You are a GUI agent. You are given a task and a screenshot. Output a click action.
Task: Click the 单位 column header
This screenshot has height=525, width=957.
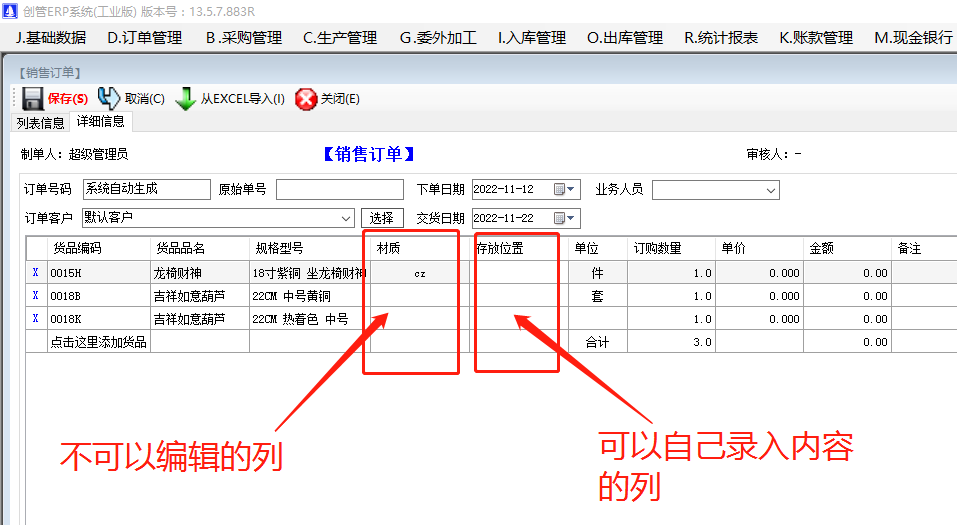pyautogui.click(x=598, y=248)
